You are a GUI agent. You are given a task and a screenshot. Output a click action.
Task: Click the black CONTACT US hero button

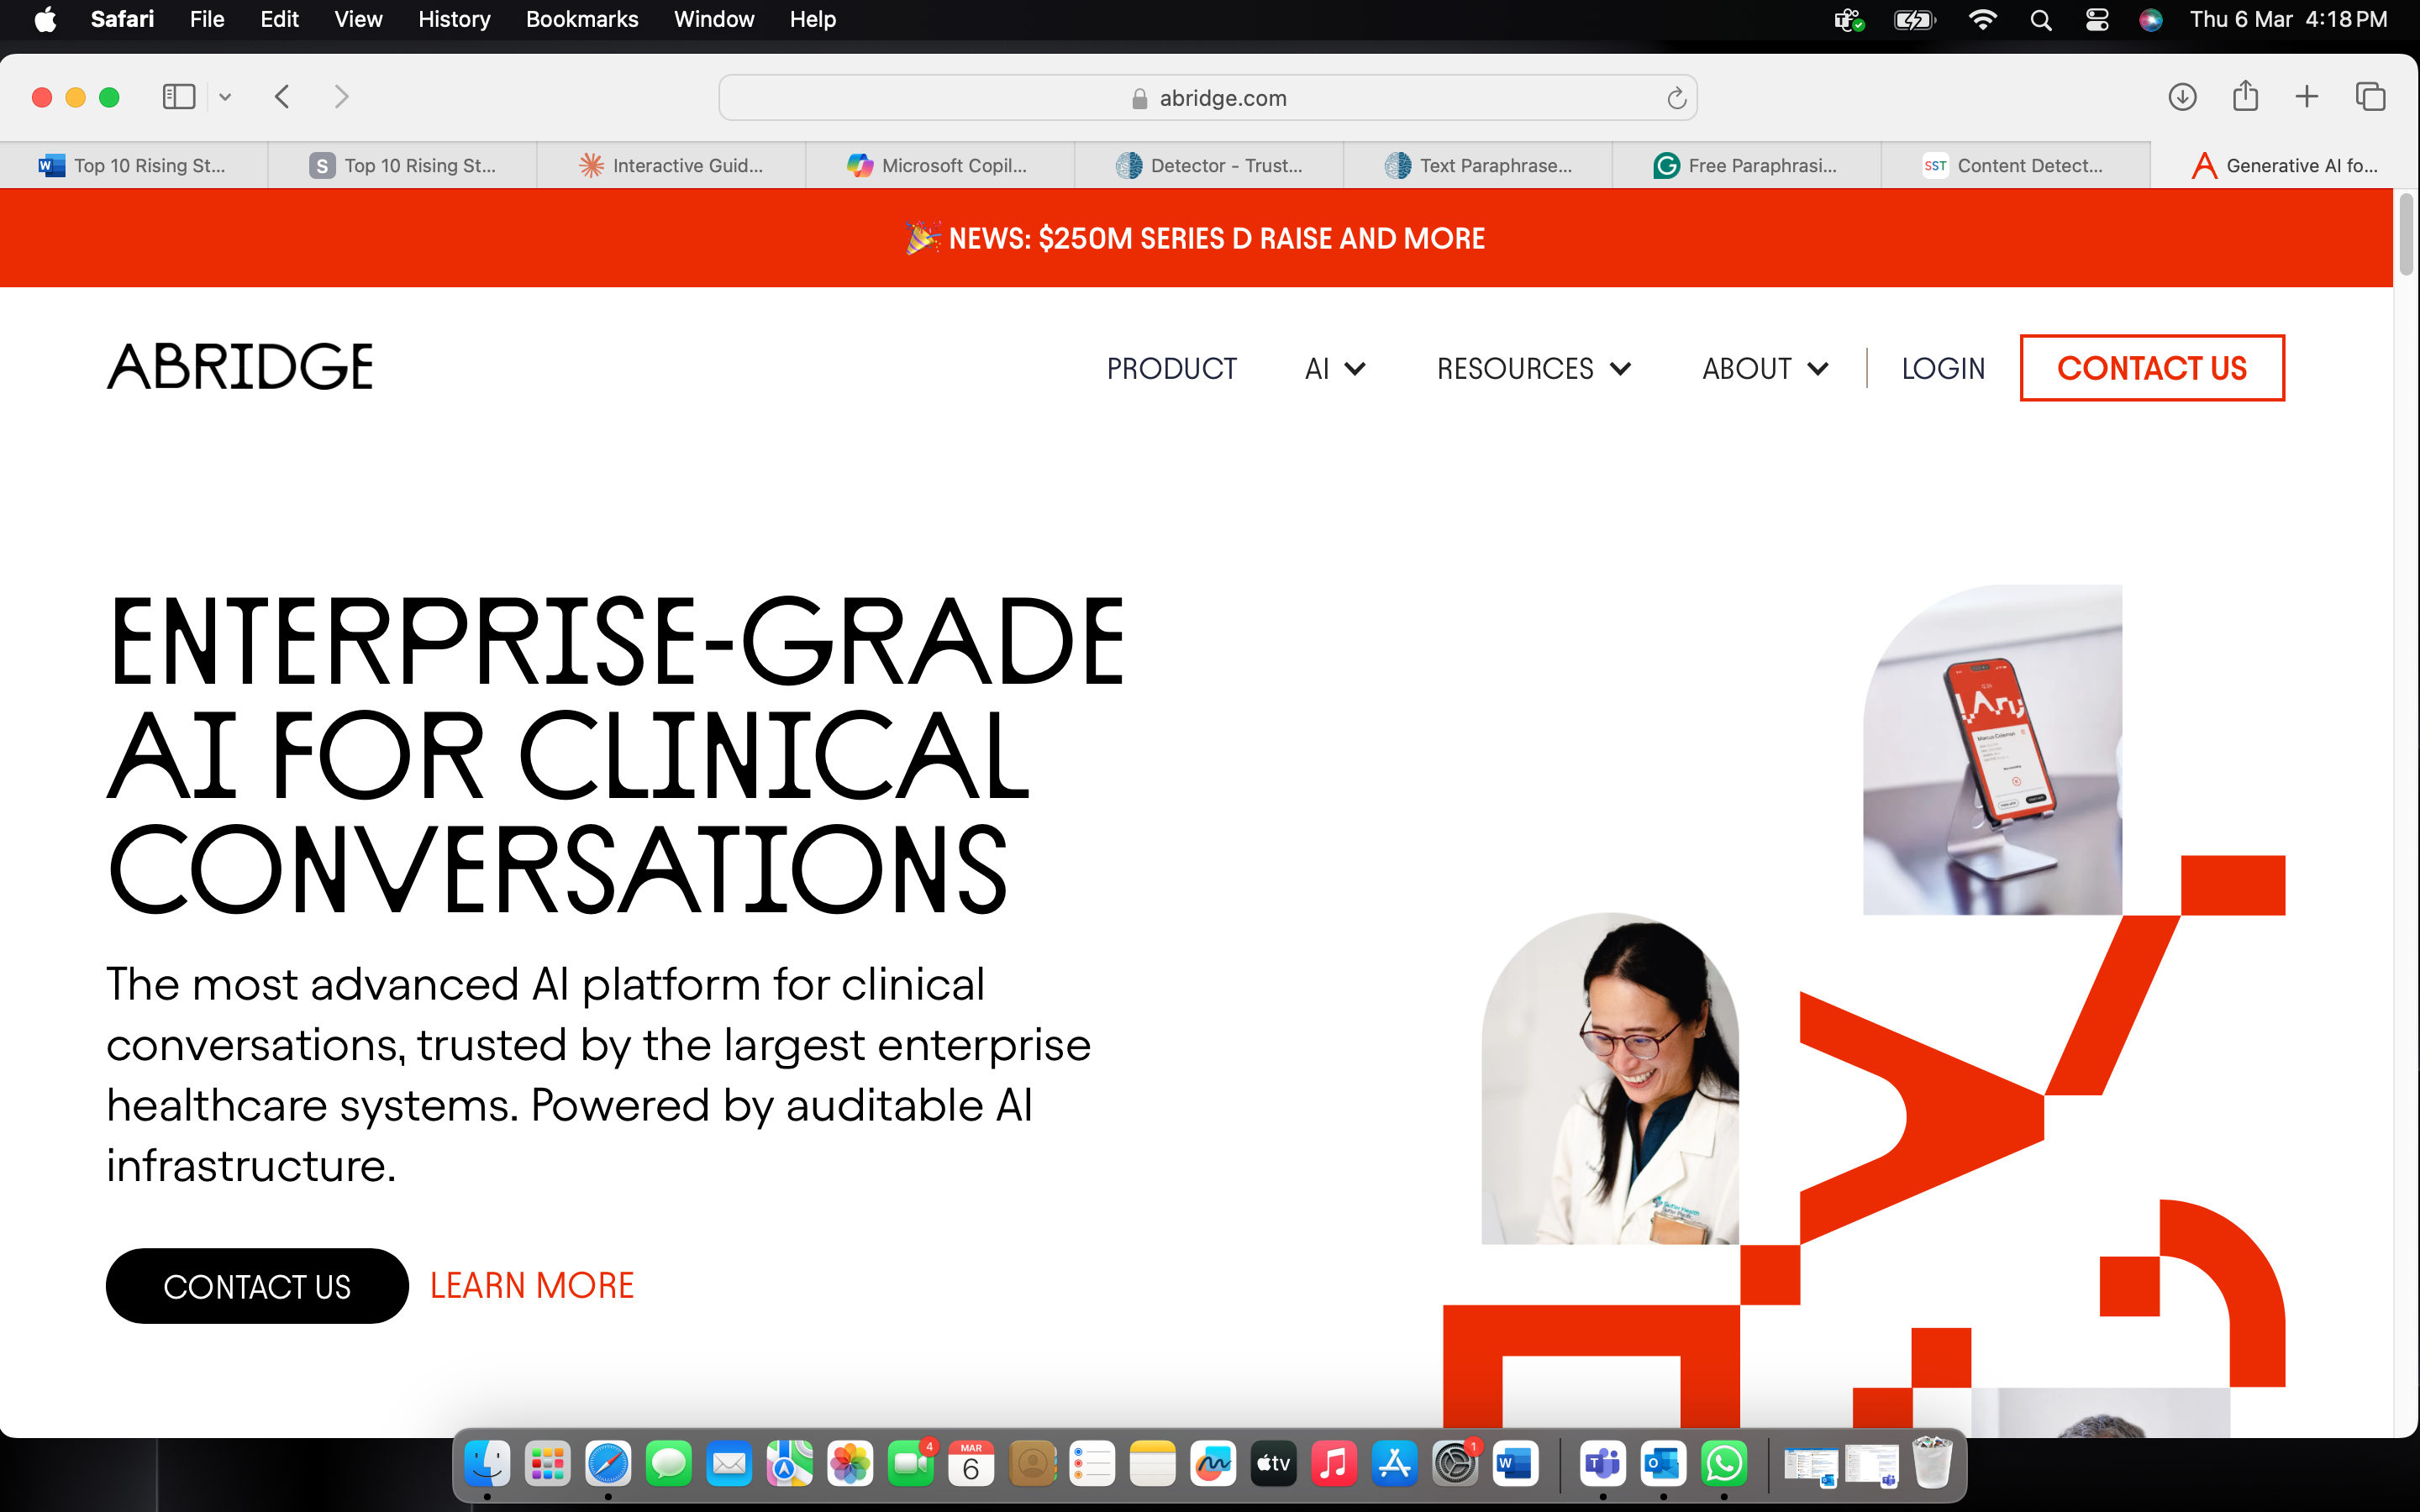coord(257,1286)
